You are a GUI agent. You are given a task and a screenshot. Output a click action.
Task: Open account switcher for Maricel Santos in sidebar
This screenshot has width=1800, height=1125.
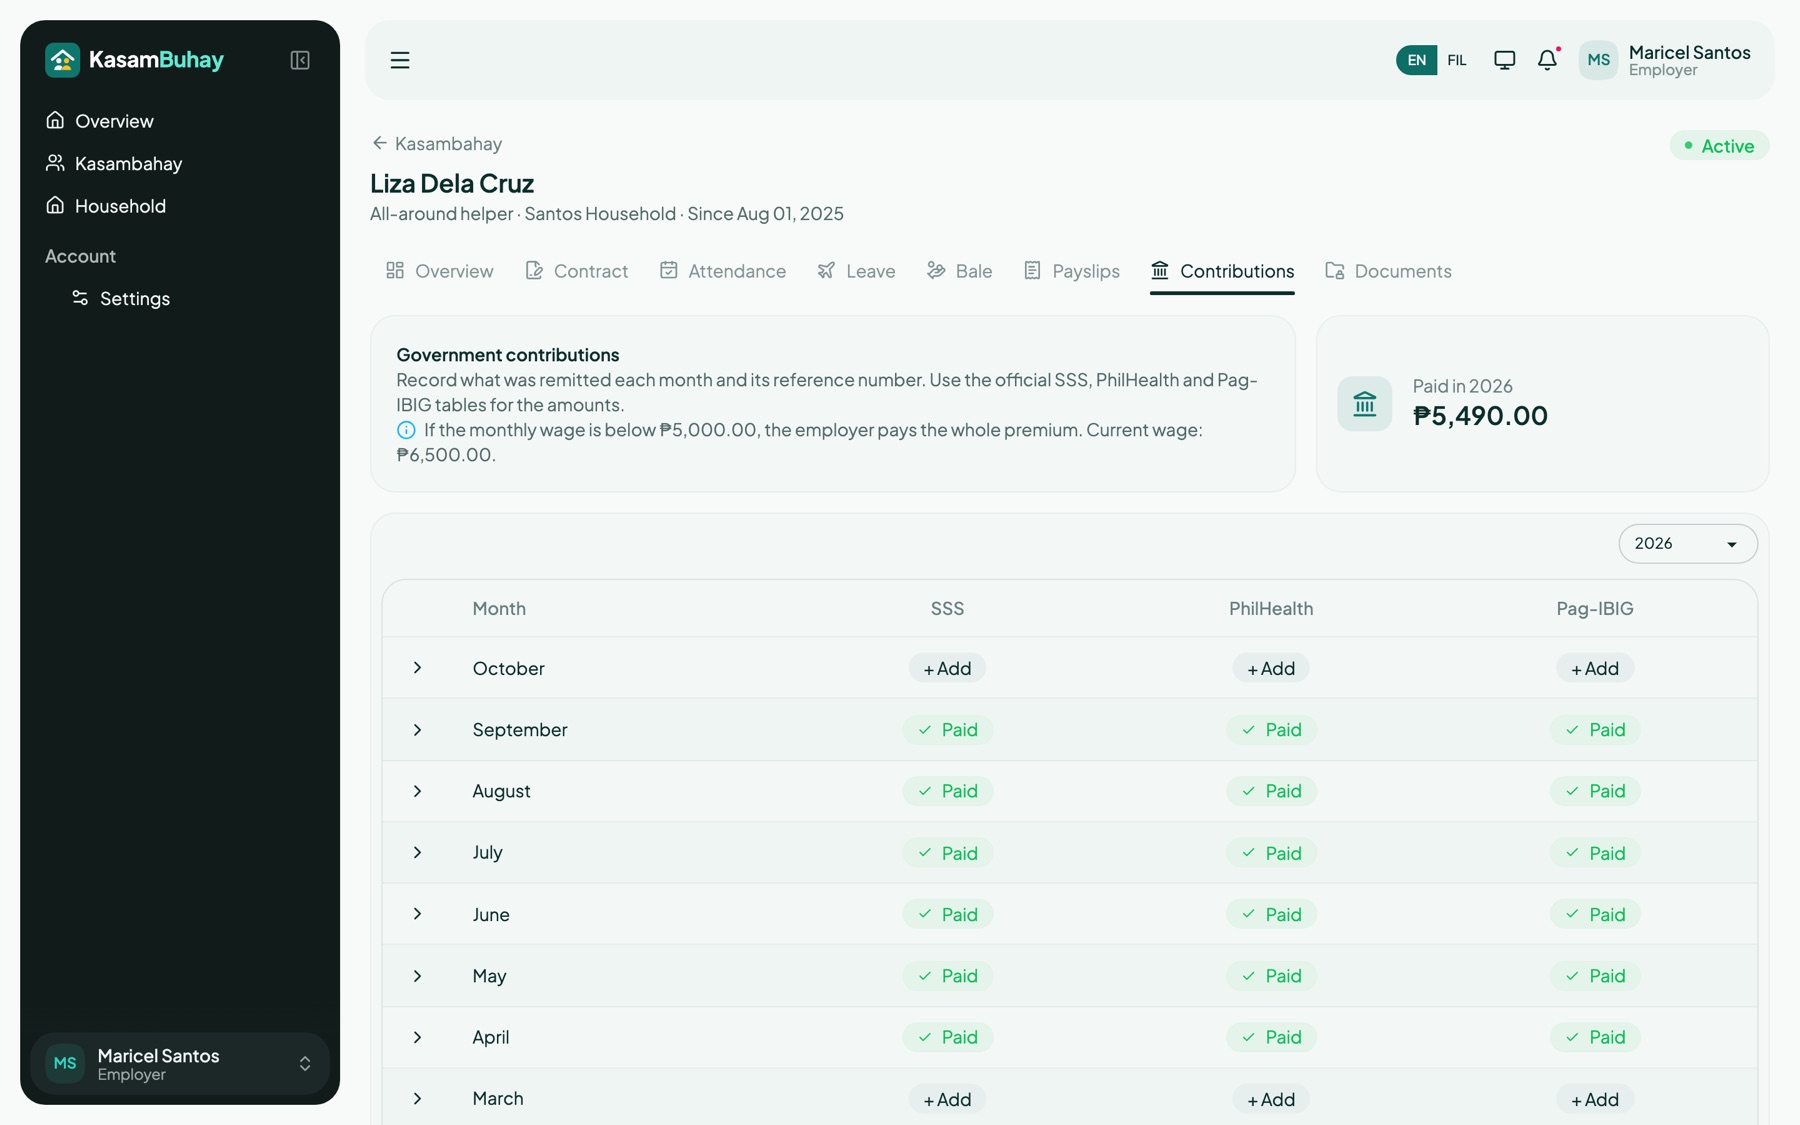click(x=180, y=1064)
